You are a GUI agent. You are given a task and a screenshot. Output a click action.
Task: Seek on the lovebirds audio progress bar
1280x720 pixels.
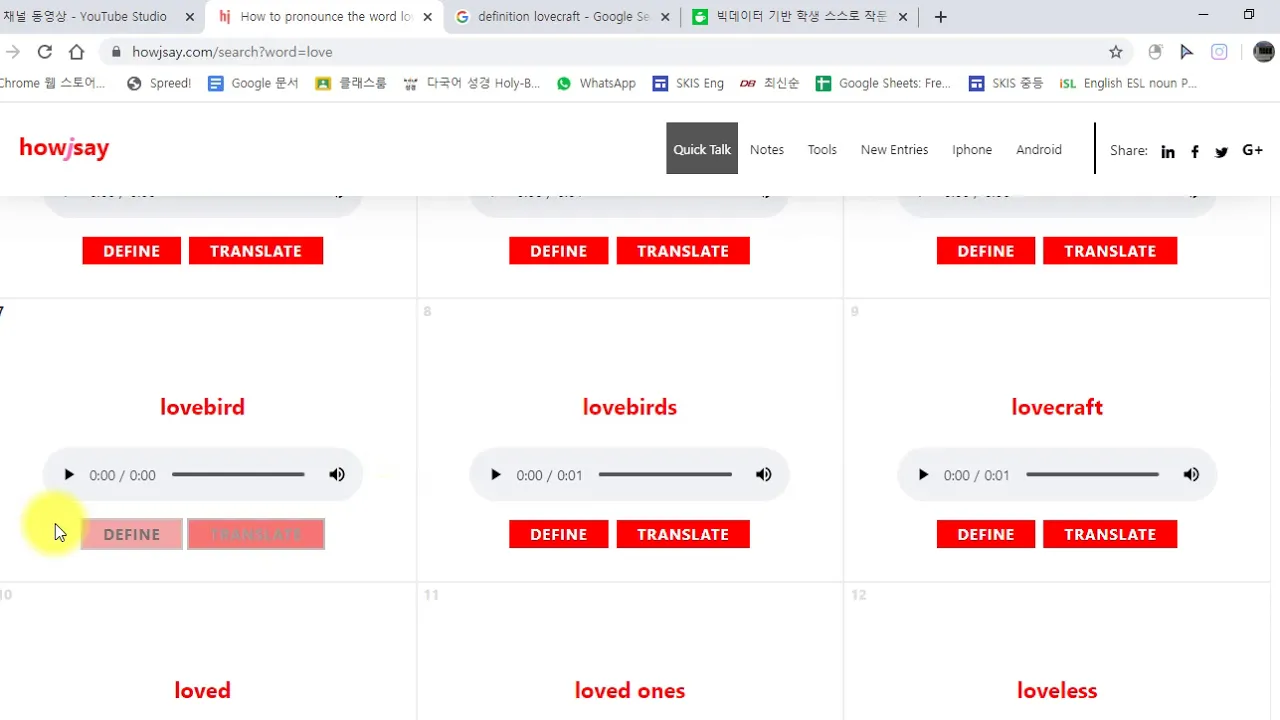pos(665,475)
